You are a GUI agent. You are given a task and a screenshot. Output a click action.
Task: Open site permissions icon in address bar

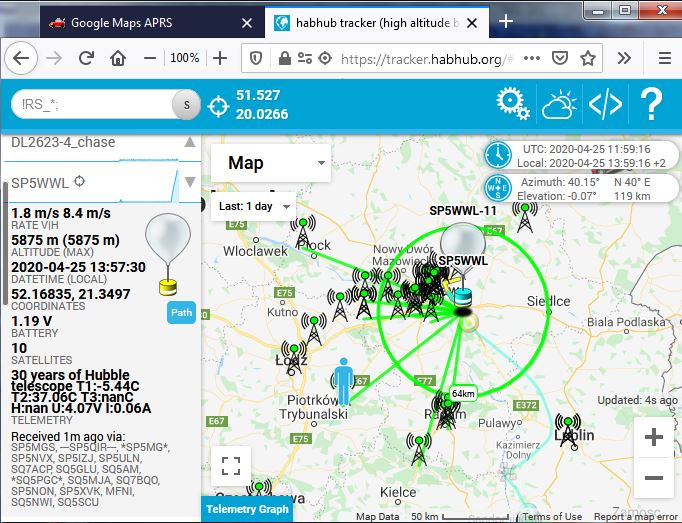point(305,58)
